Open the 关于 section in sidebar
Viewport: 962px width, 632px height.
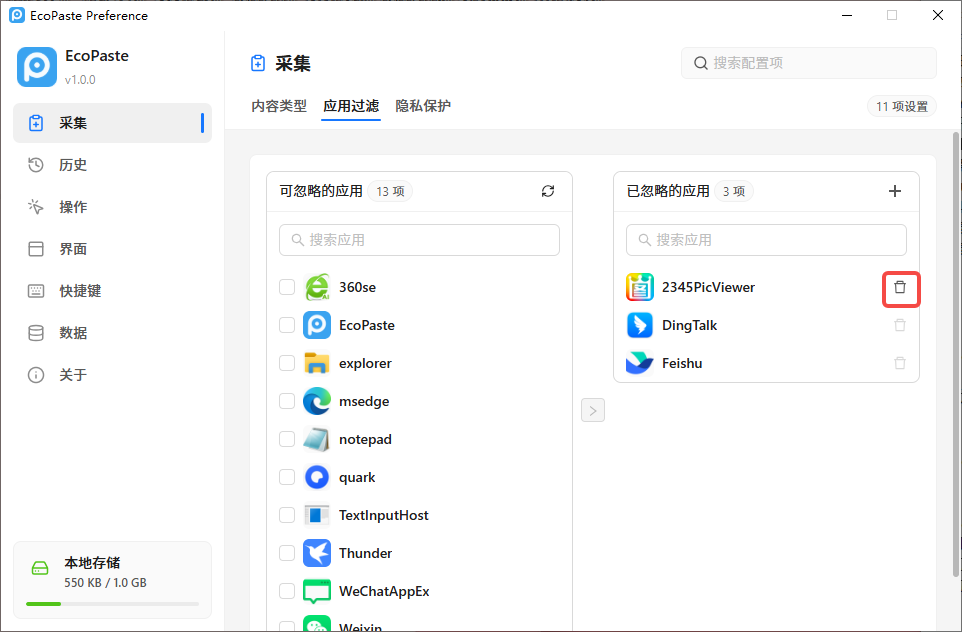pyautogui.click(x=112, y=375)
